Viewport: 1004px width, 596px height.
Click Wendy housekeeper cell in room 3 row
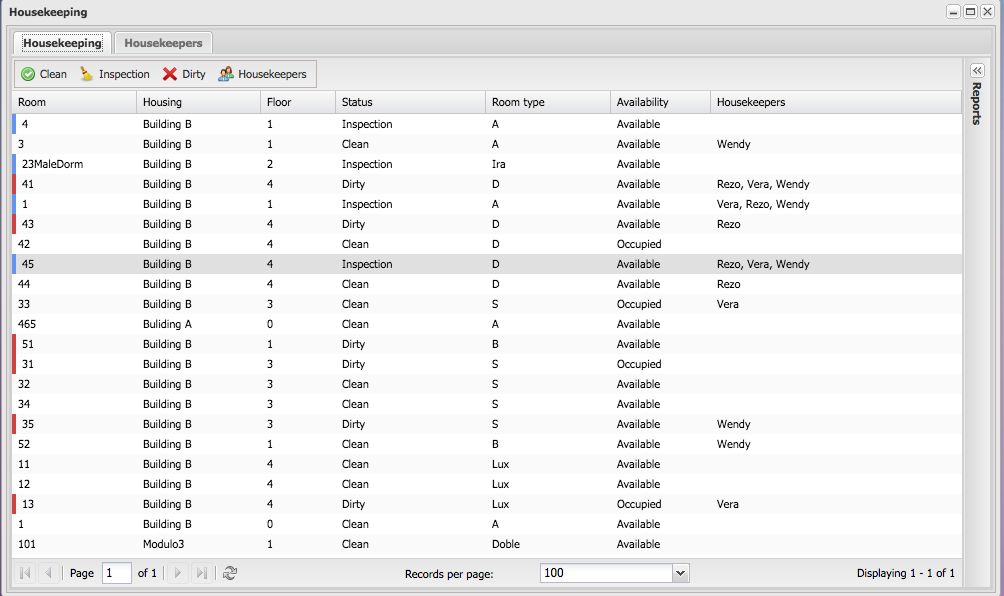pos(733,144)
